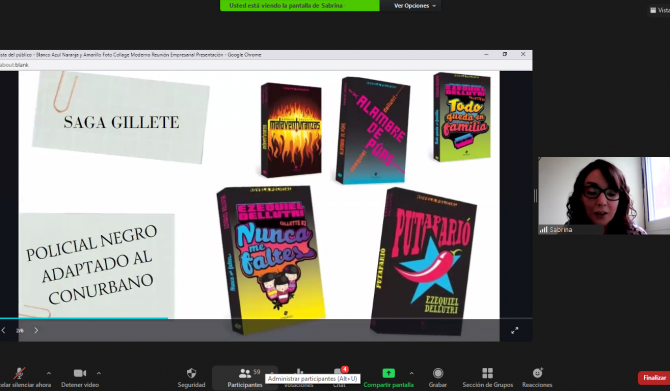Open Sección de Grupos icon
670x391 pixels.
point(488,373)
